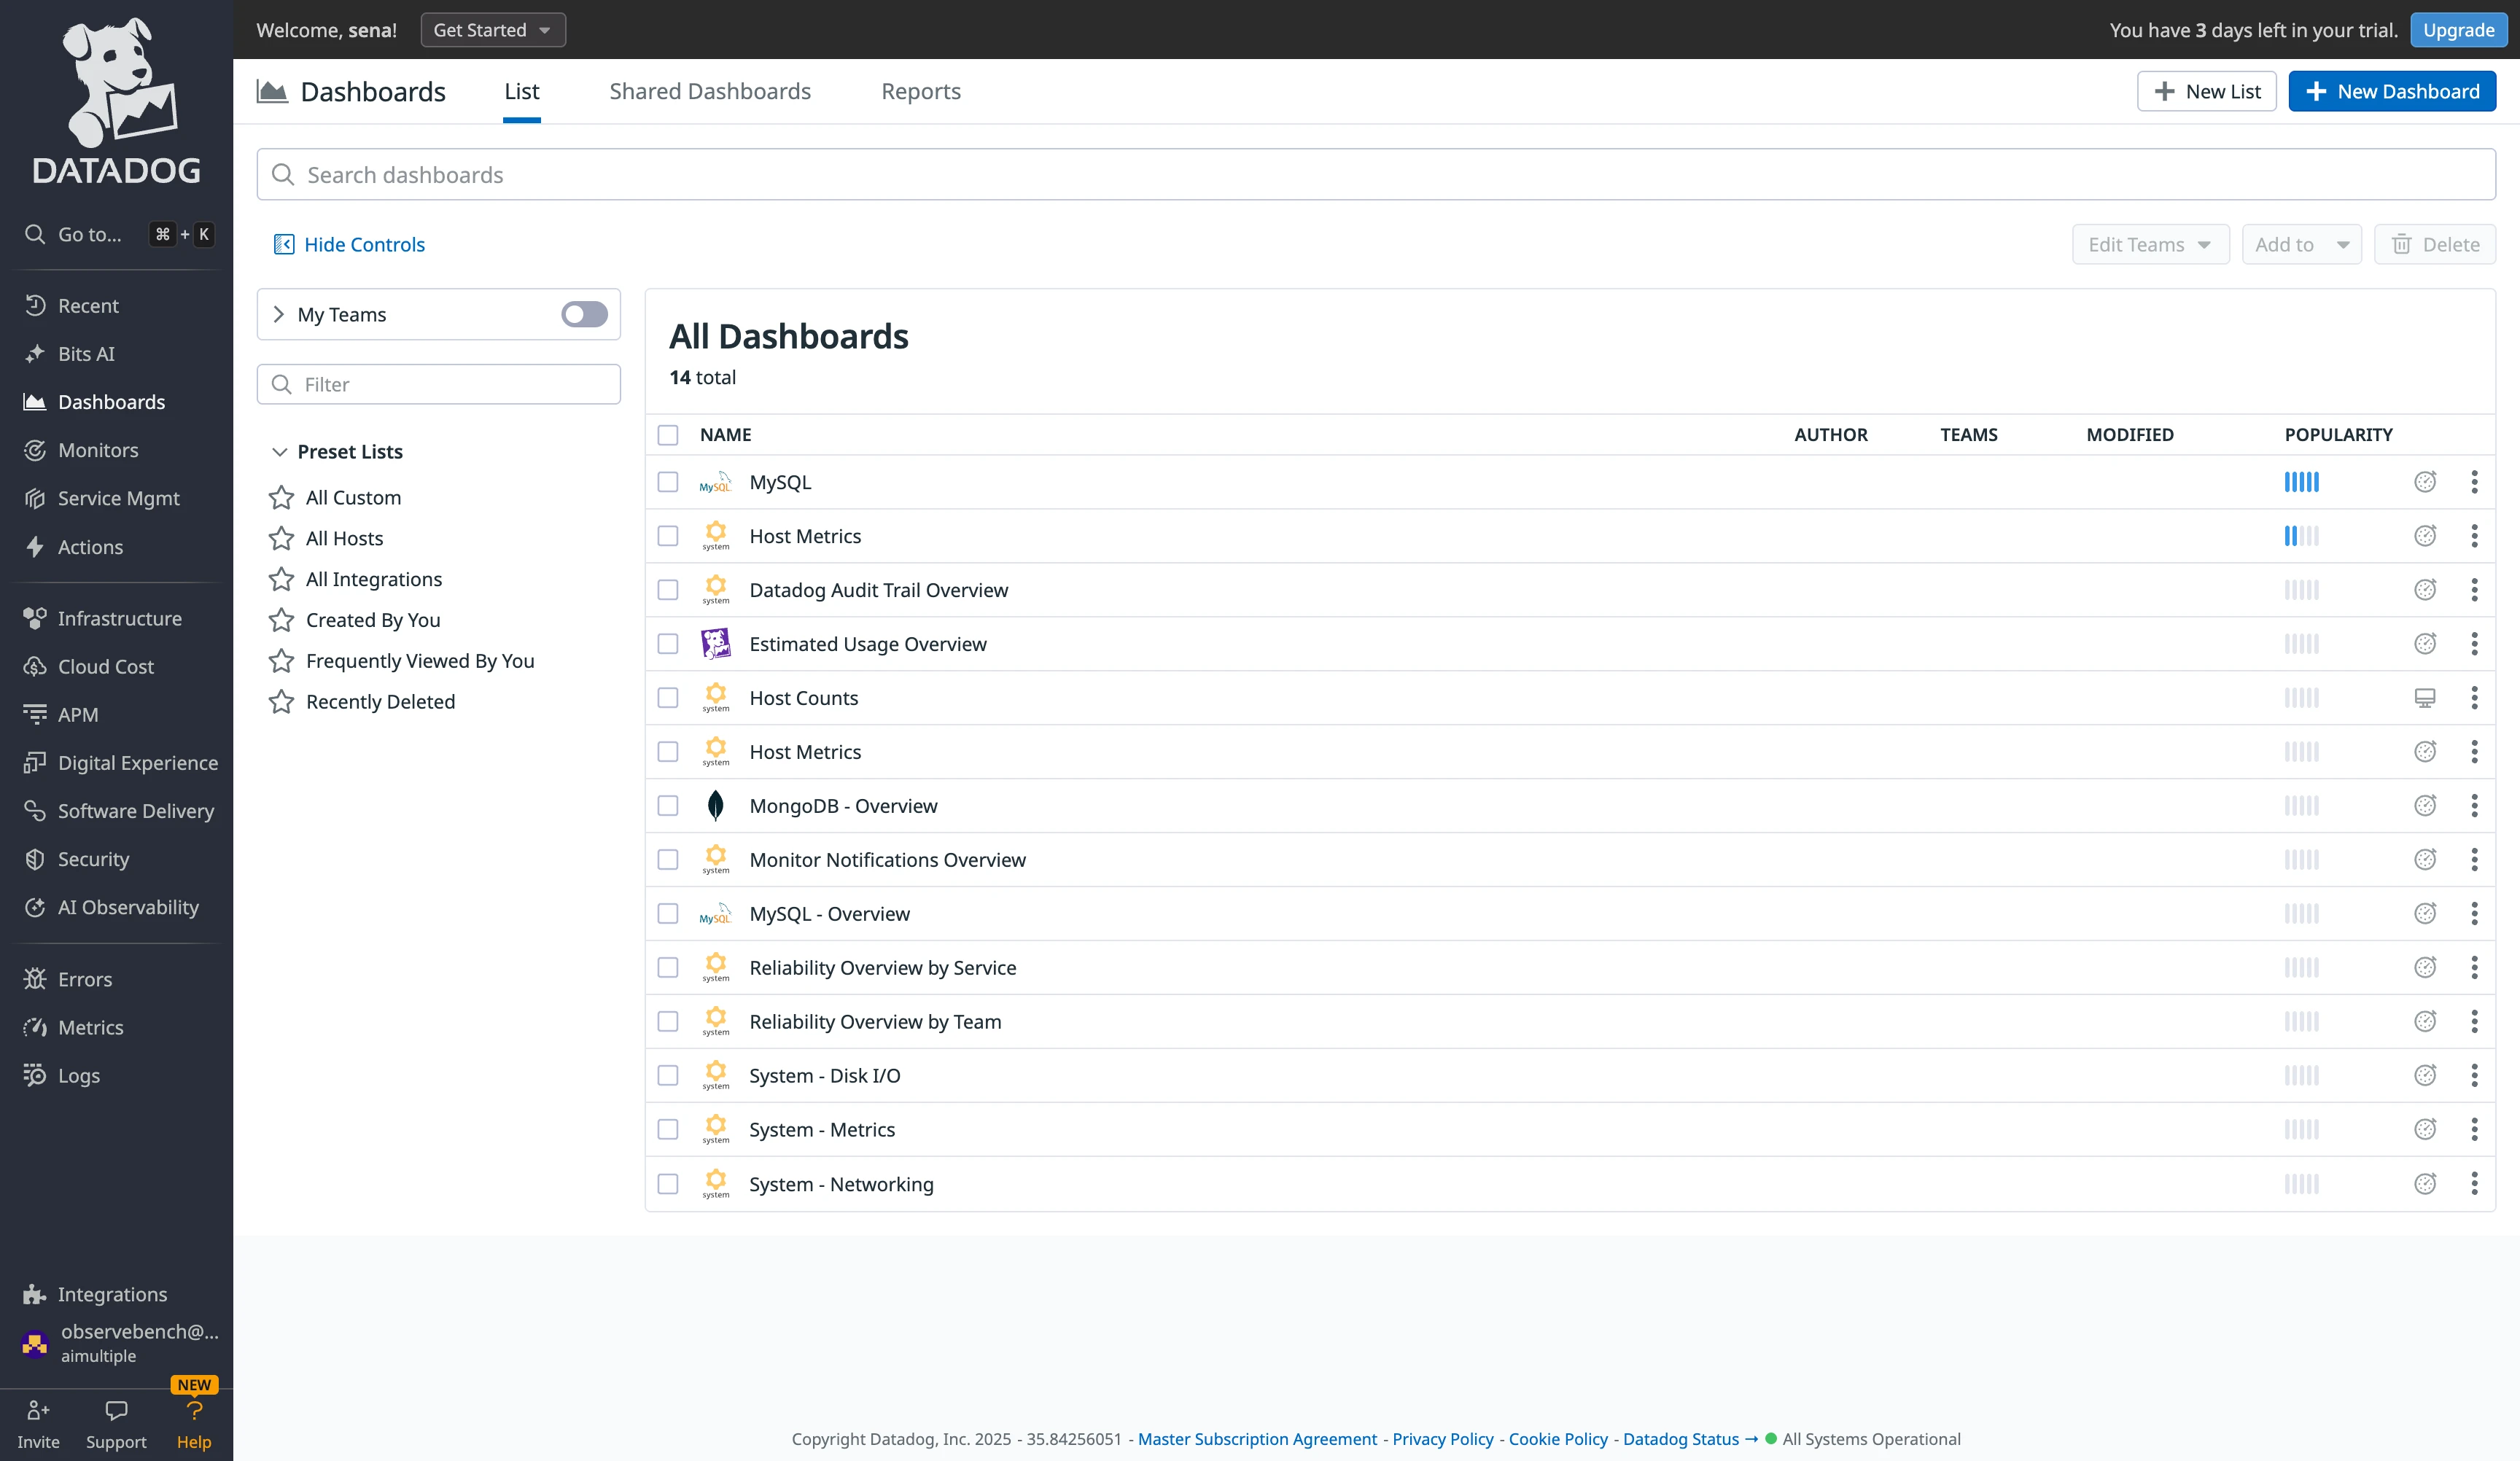Click Invite at bottom of sidebar
This screenshot has width=2520, height=1461.
(x=38, y=1424)
